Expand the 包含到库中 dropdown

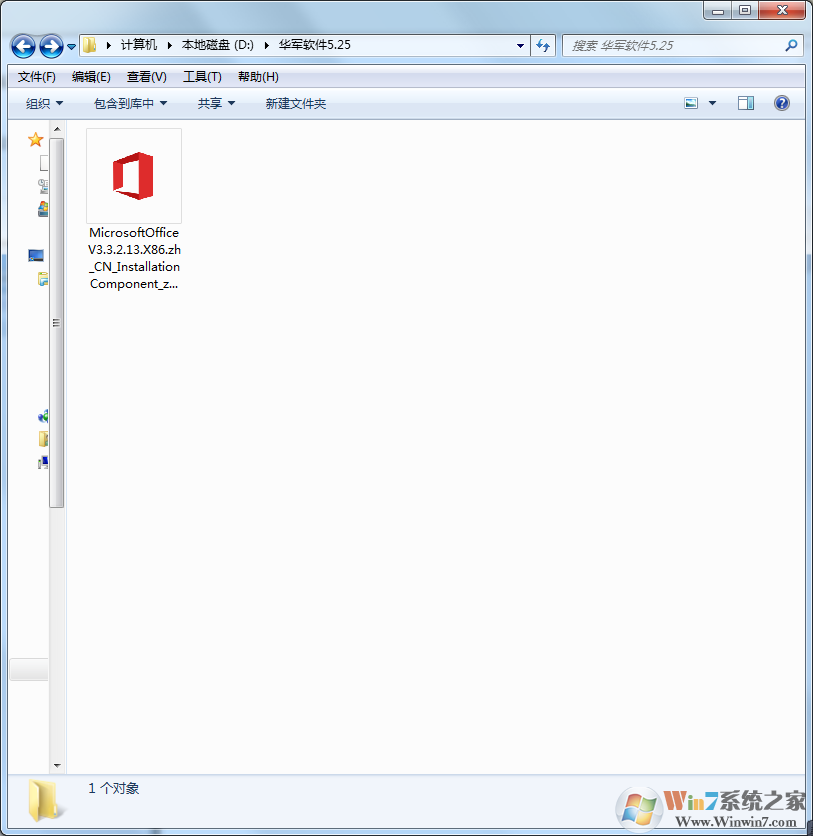click(129, 103)
